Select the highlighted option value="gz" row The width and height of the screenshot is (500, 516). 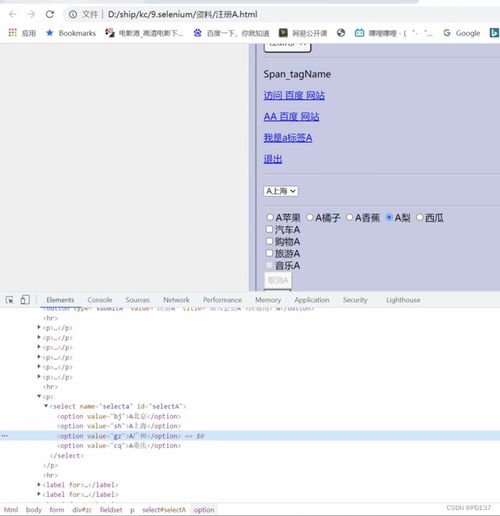pyautogui.click(x=250, y=436)
